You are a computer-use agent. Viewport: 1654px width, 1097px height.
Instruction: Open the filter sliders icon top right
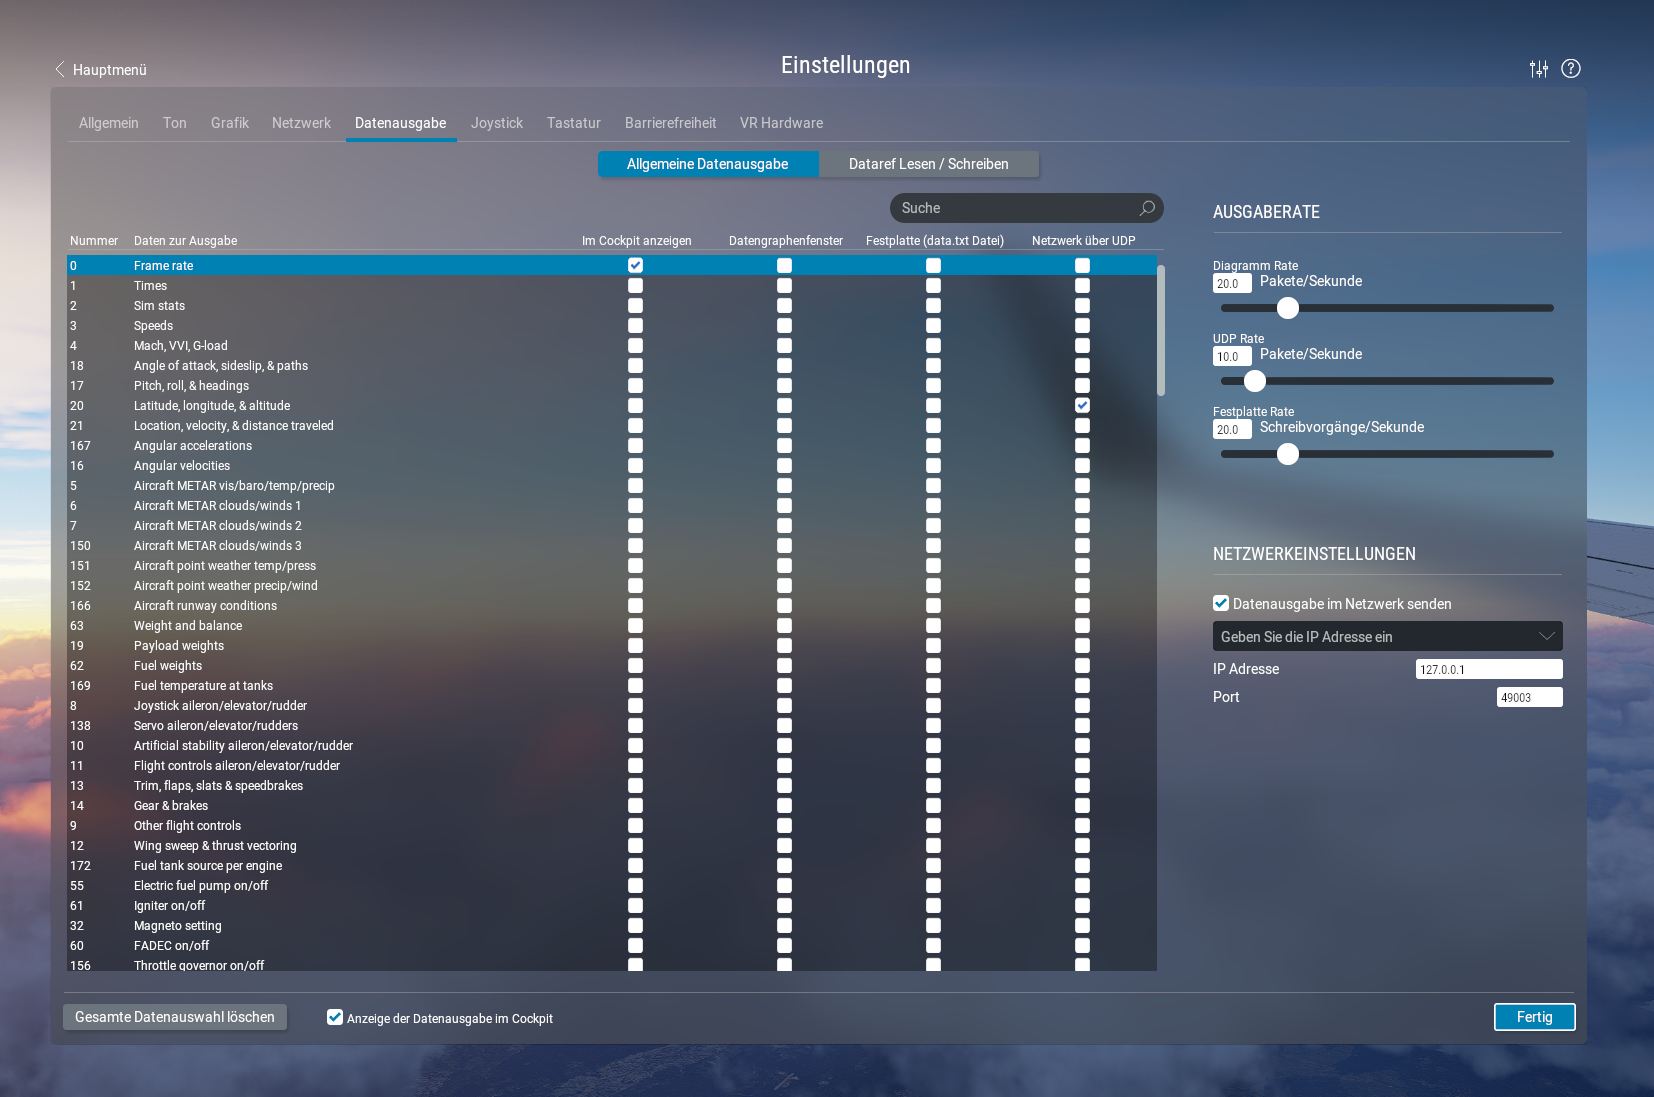1537,68
